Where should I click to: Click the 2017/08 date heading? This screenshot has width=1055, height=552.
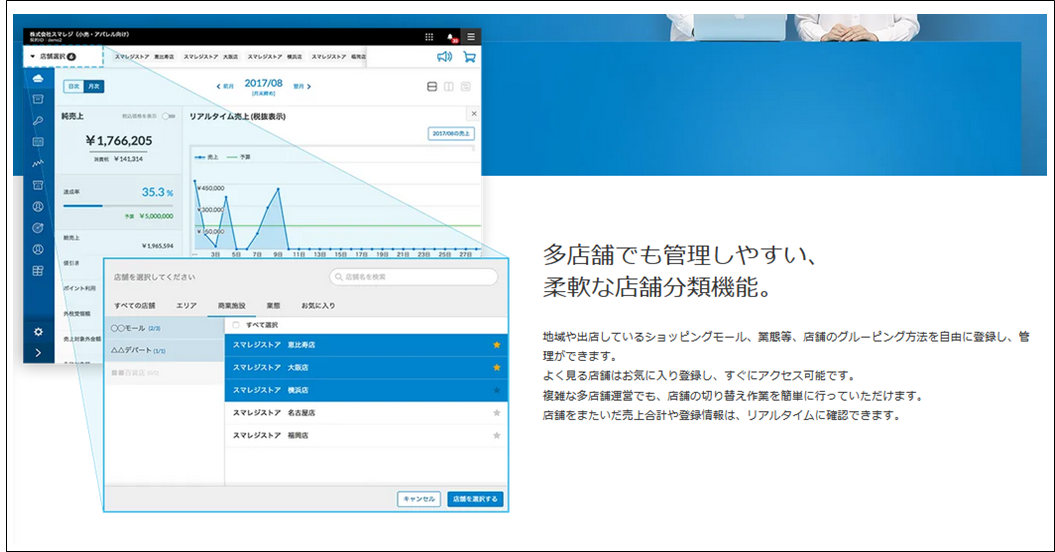[x=263, y=83]
